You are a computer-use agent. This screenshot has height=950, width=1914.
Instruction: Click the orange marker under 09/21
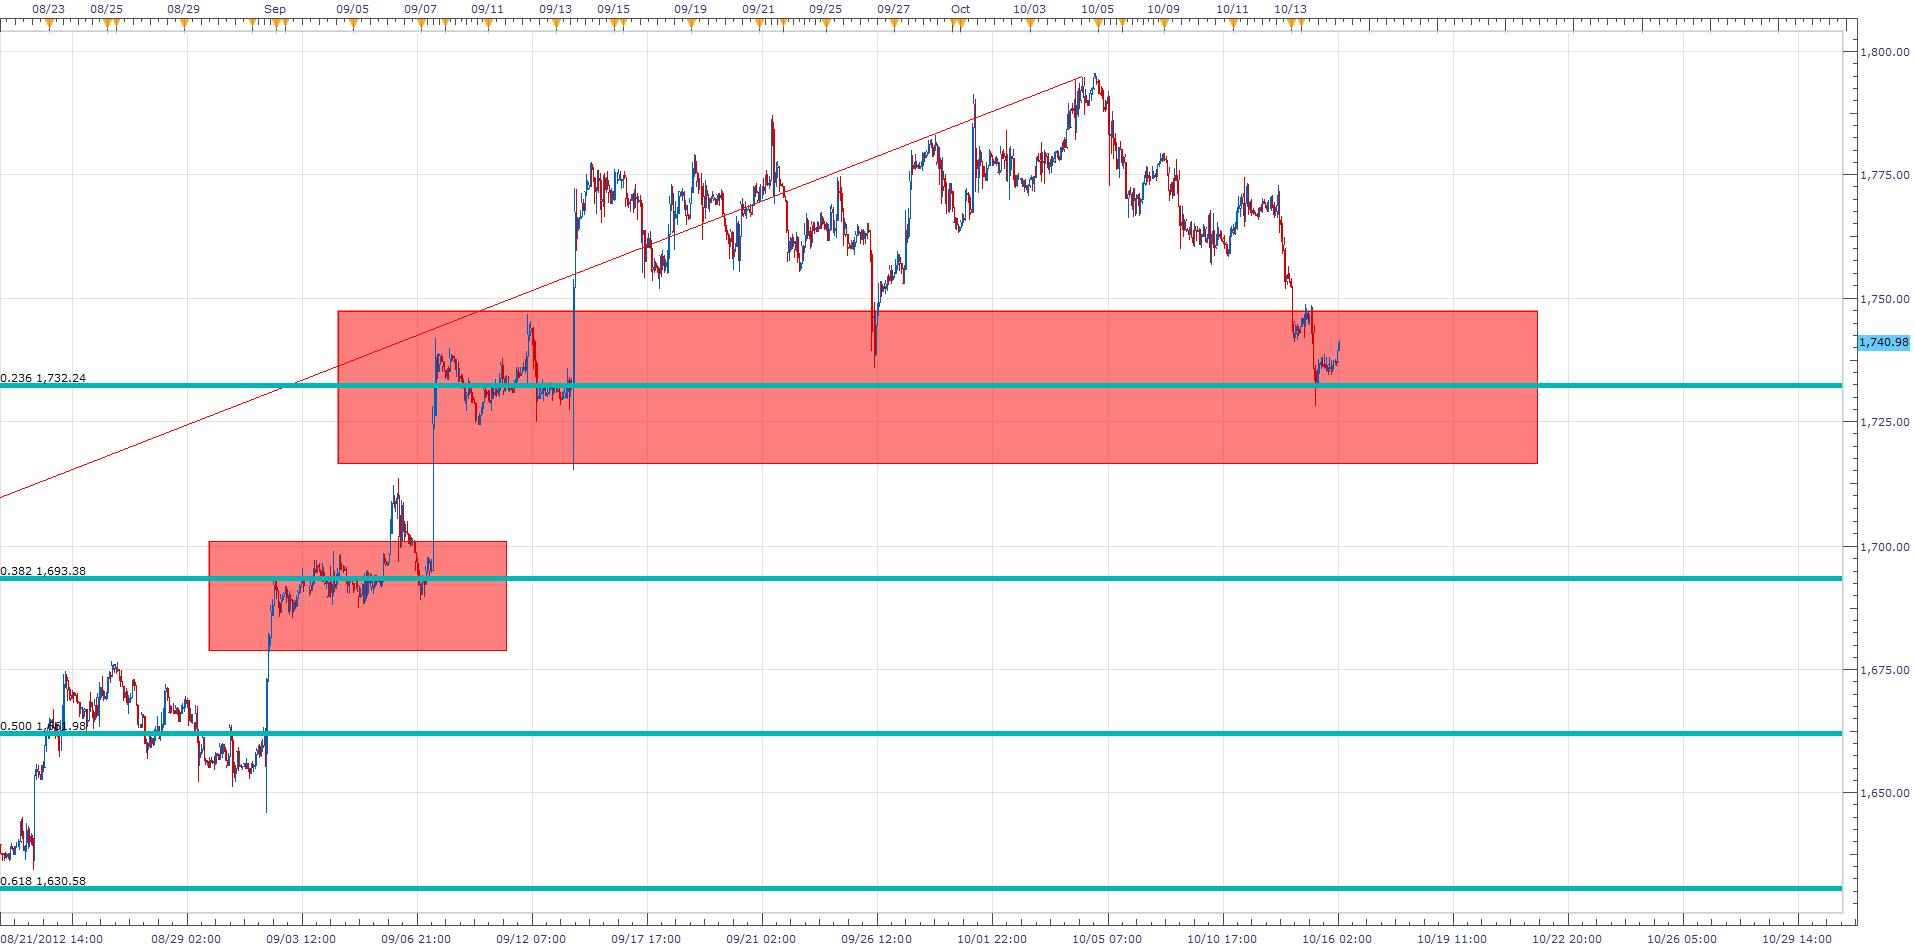coord(759,26)
